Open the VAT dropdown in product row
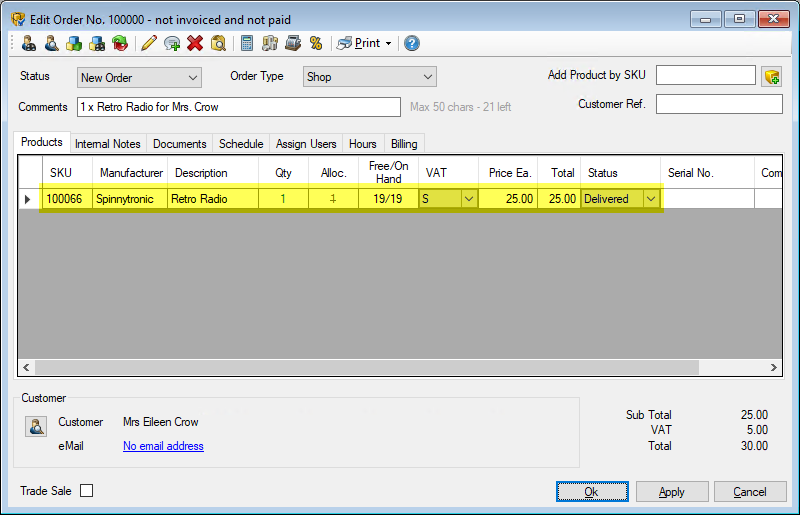Viewport: 800px width, 515px height. pos(468,199)
